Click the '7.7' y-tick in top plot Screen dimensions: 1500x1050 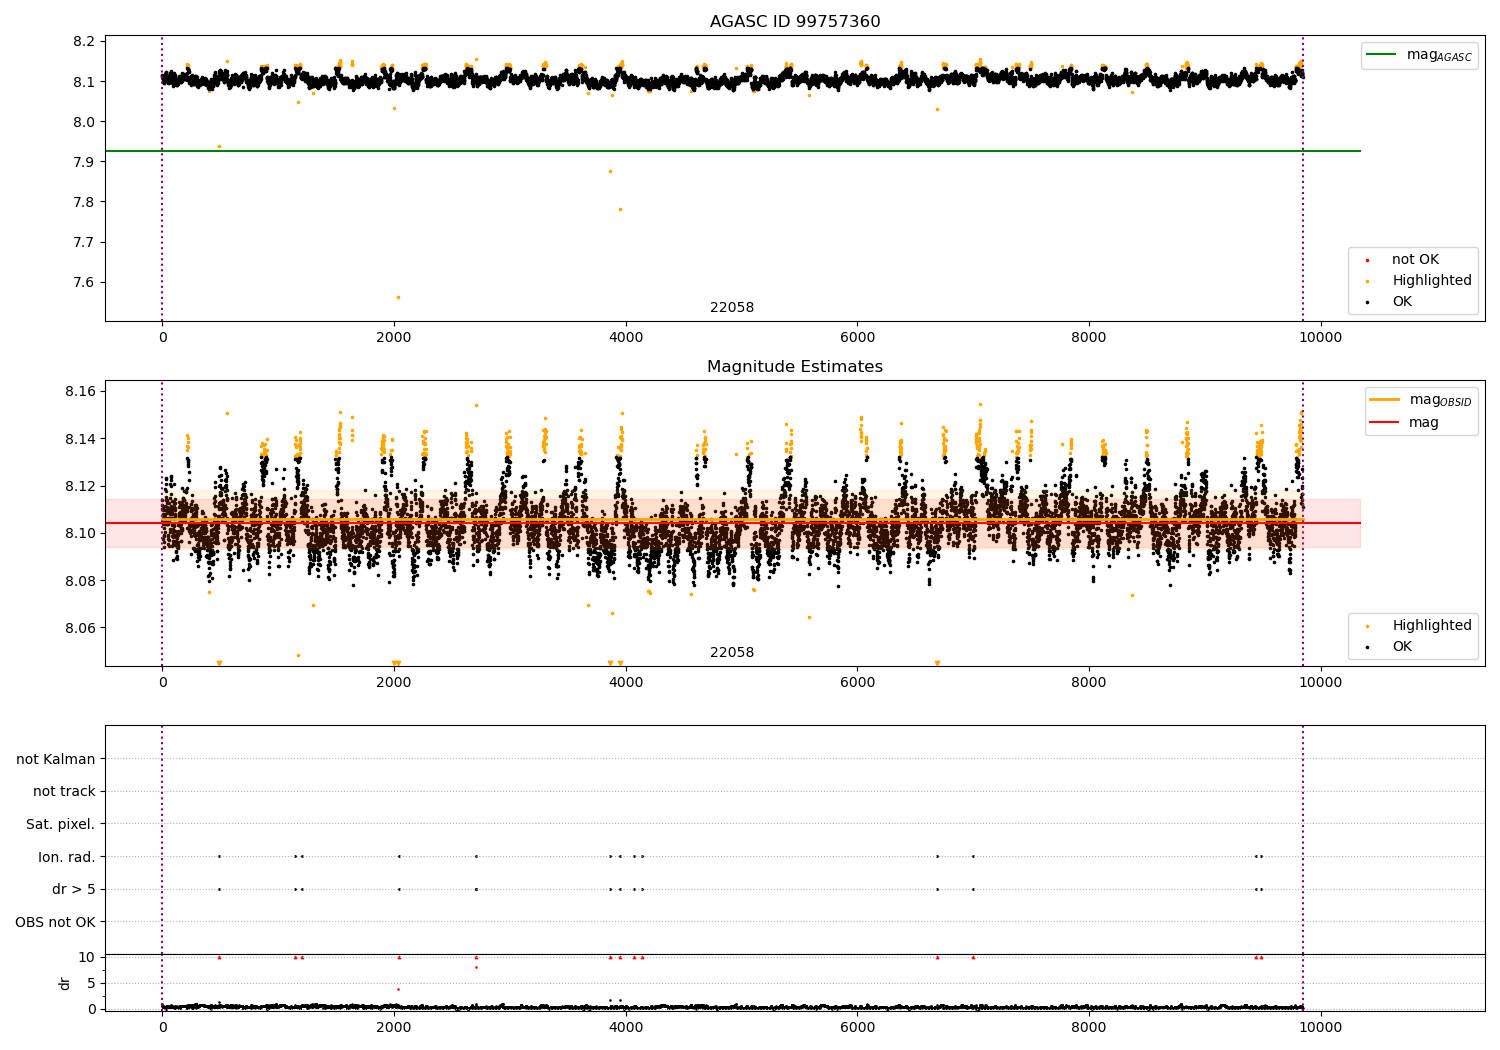[85, 242]
